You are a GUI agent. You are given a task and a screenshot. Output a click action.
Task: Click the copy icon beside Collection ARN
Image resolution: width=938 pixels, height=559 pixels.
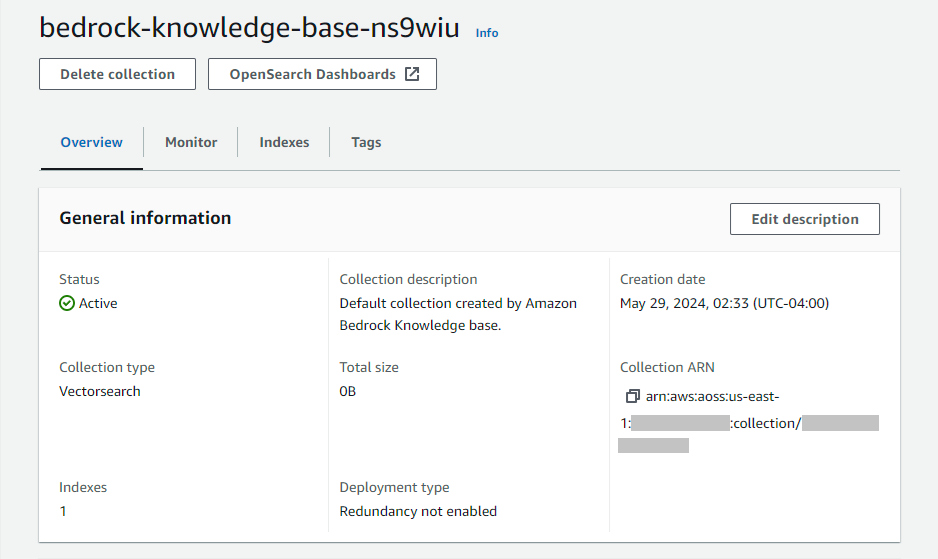coord(632,396)
